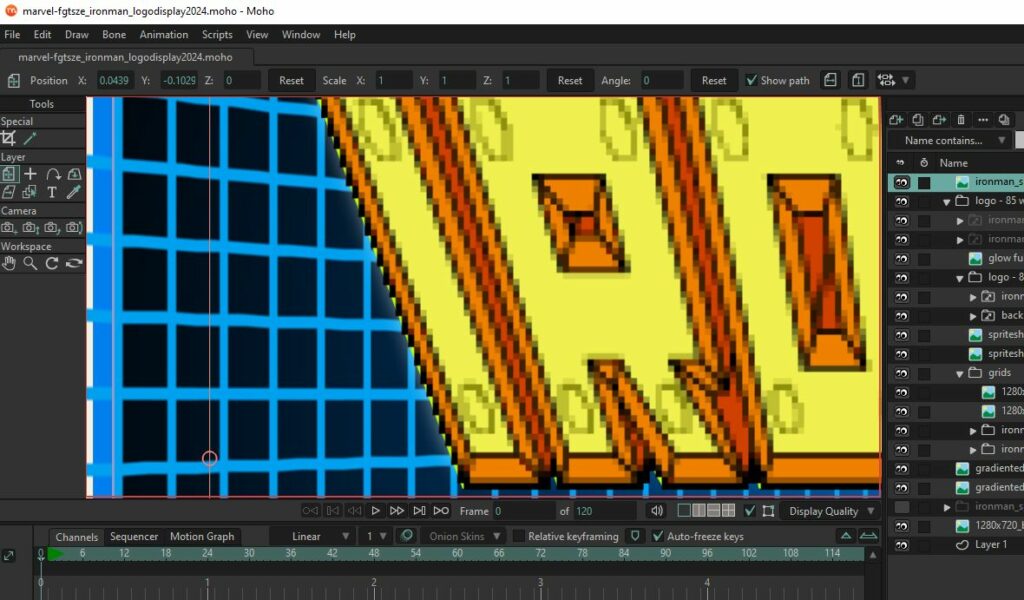Hide the ironman_s layer with its eye toggle
This screenshot has height=600, width=1024.
[x=900, y=182]
